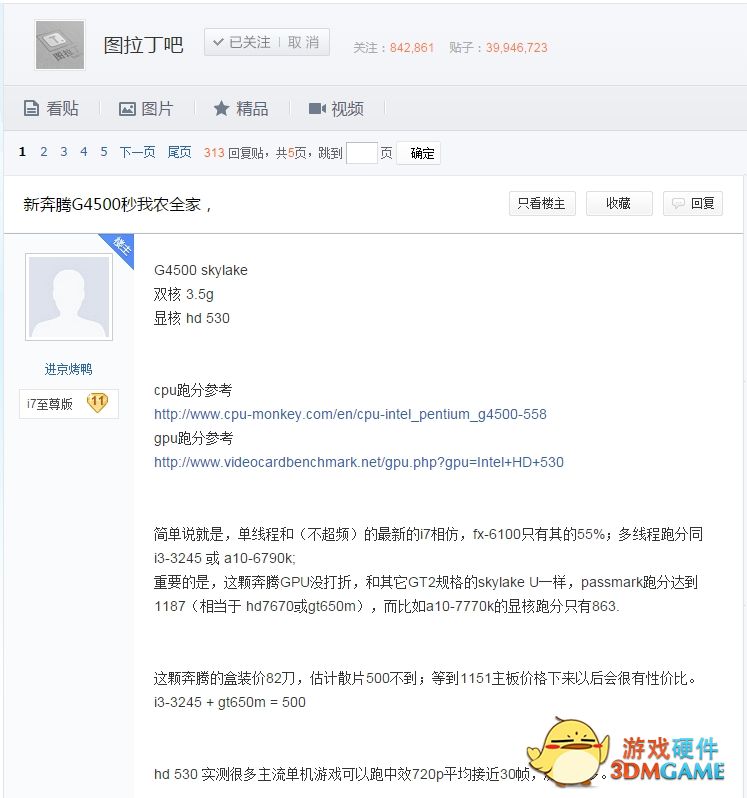Focus the page number input field
This screenshot has height=798, width=747.
tap(361, 153)
